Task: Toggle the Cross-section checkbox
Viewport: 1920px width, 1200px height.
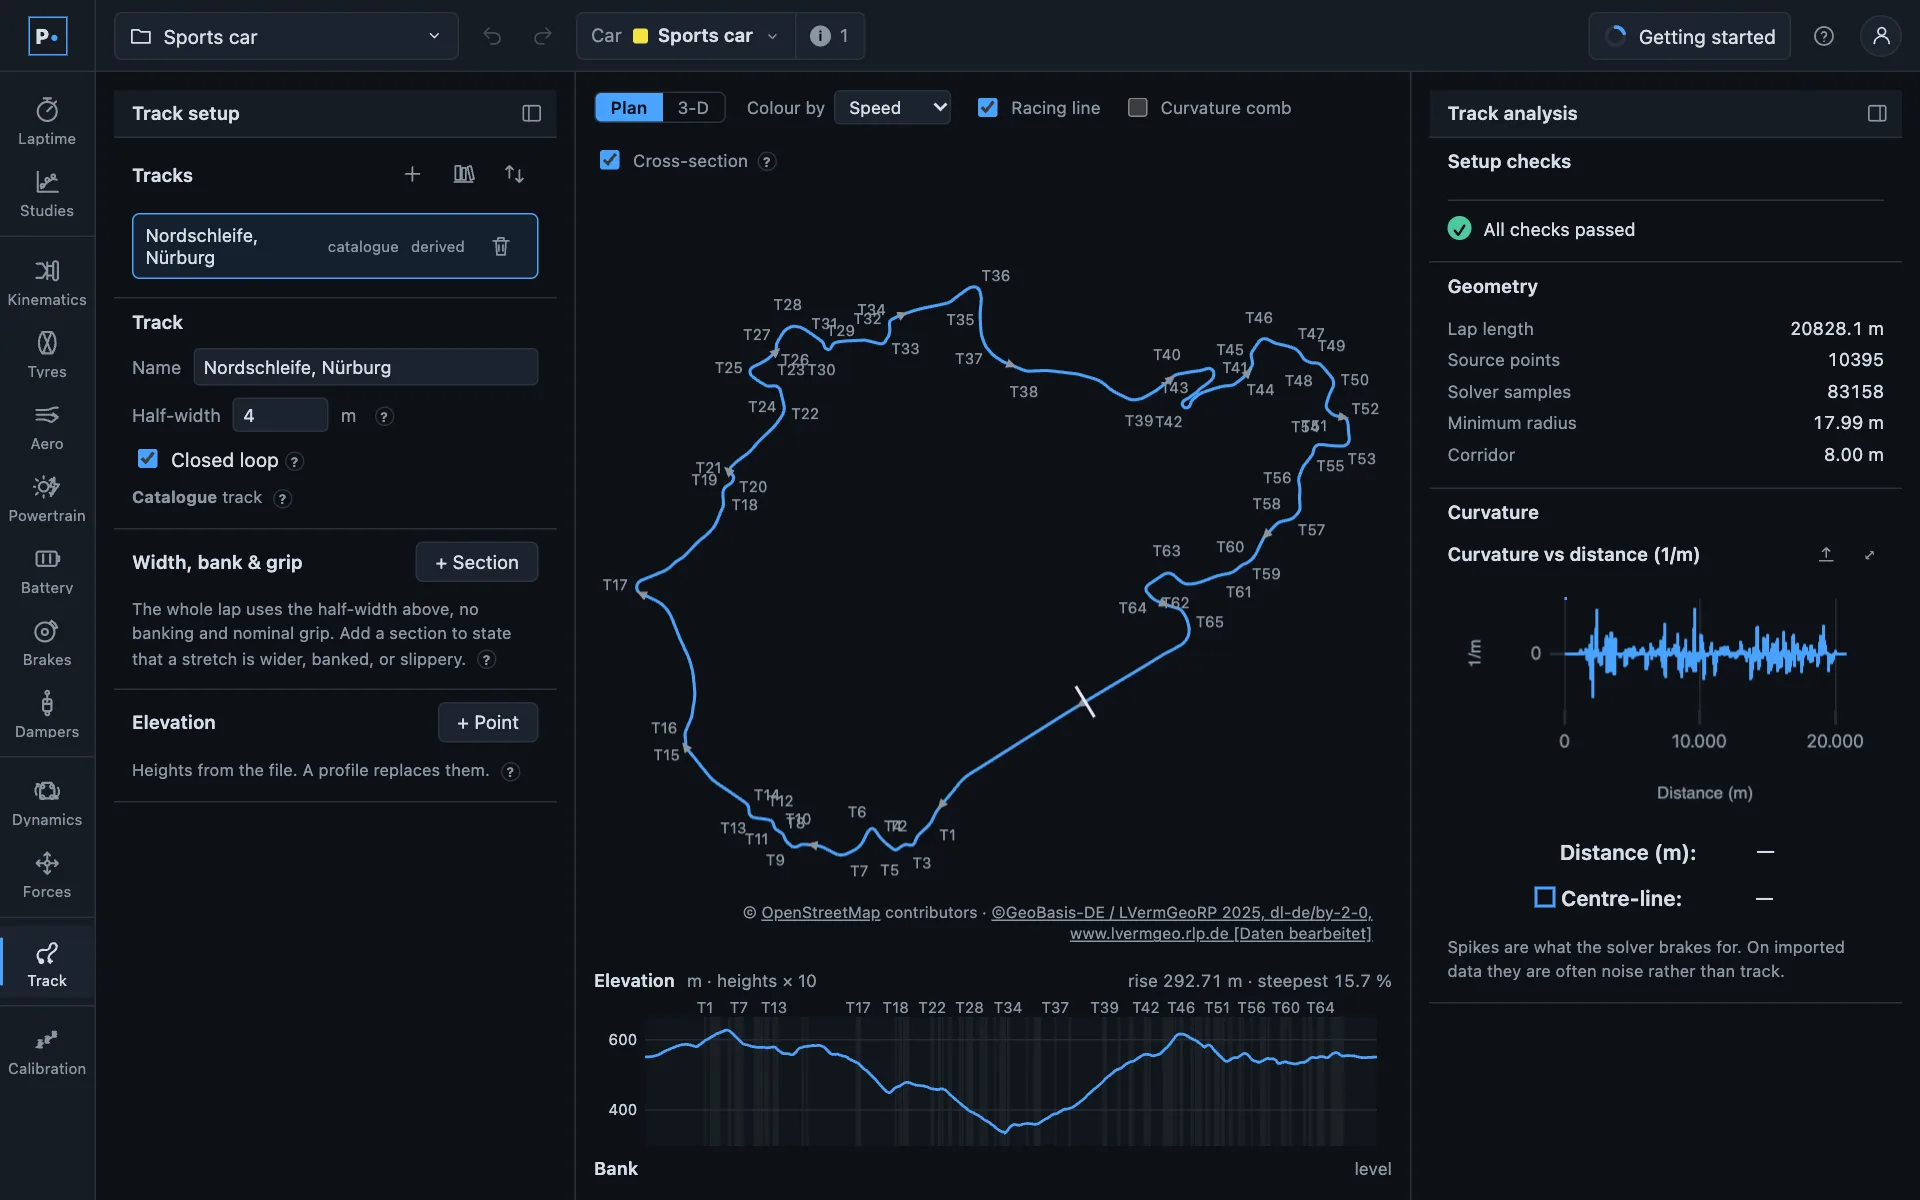Action: coord(610,160)
